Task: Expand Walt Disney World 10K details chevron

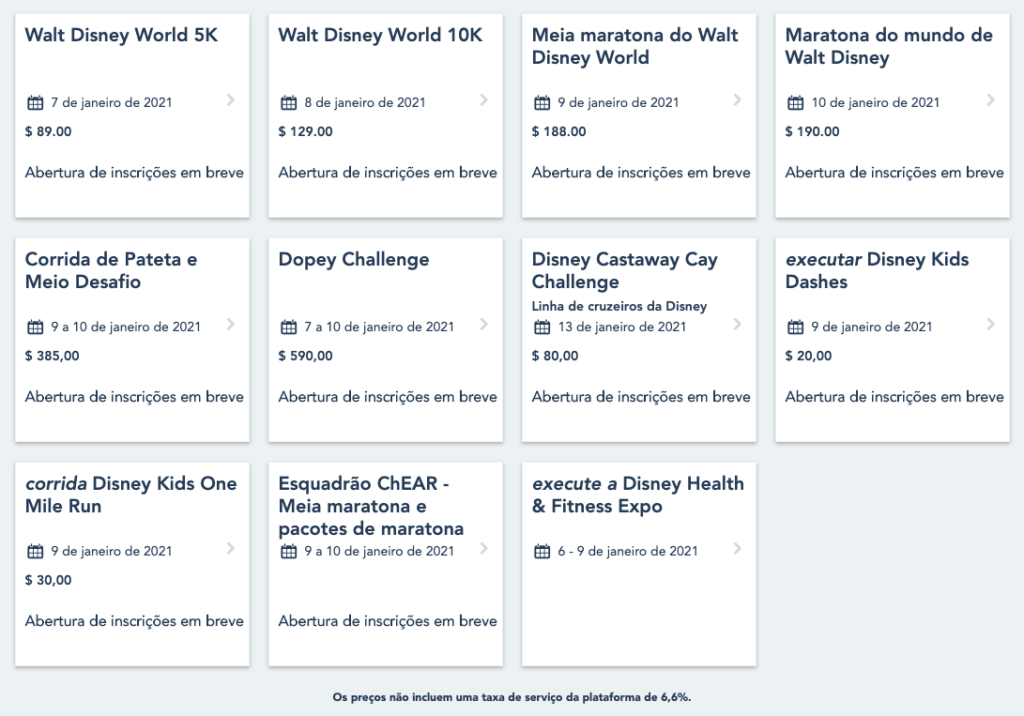Action: tap(483, 100)
